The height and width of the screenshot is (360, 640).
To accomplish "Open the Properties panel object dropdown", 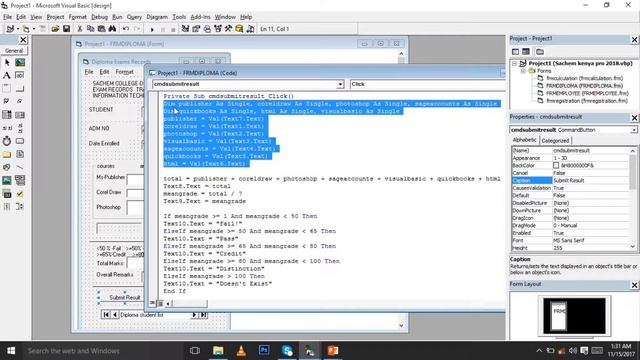I will tap(633, 130).
